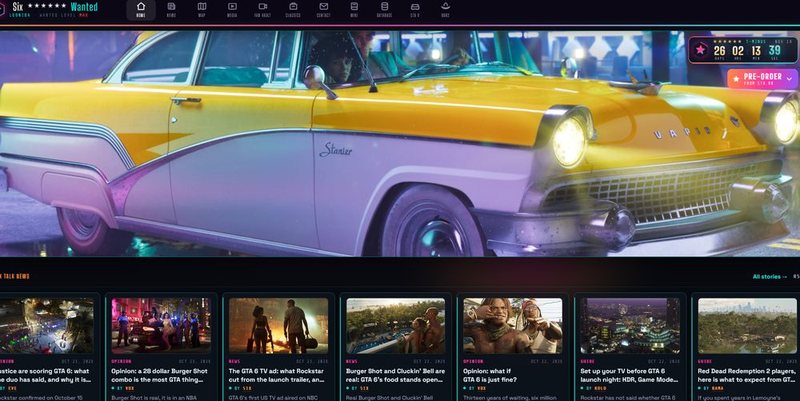The width and height of the screenshot is (800, 401).
Task: Click the Pre-Order button
Action: click(762, 79)
